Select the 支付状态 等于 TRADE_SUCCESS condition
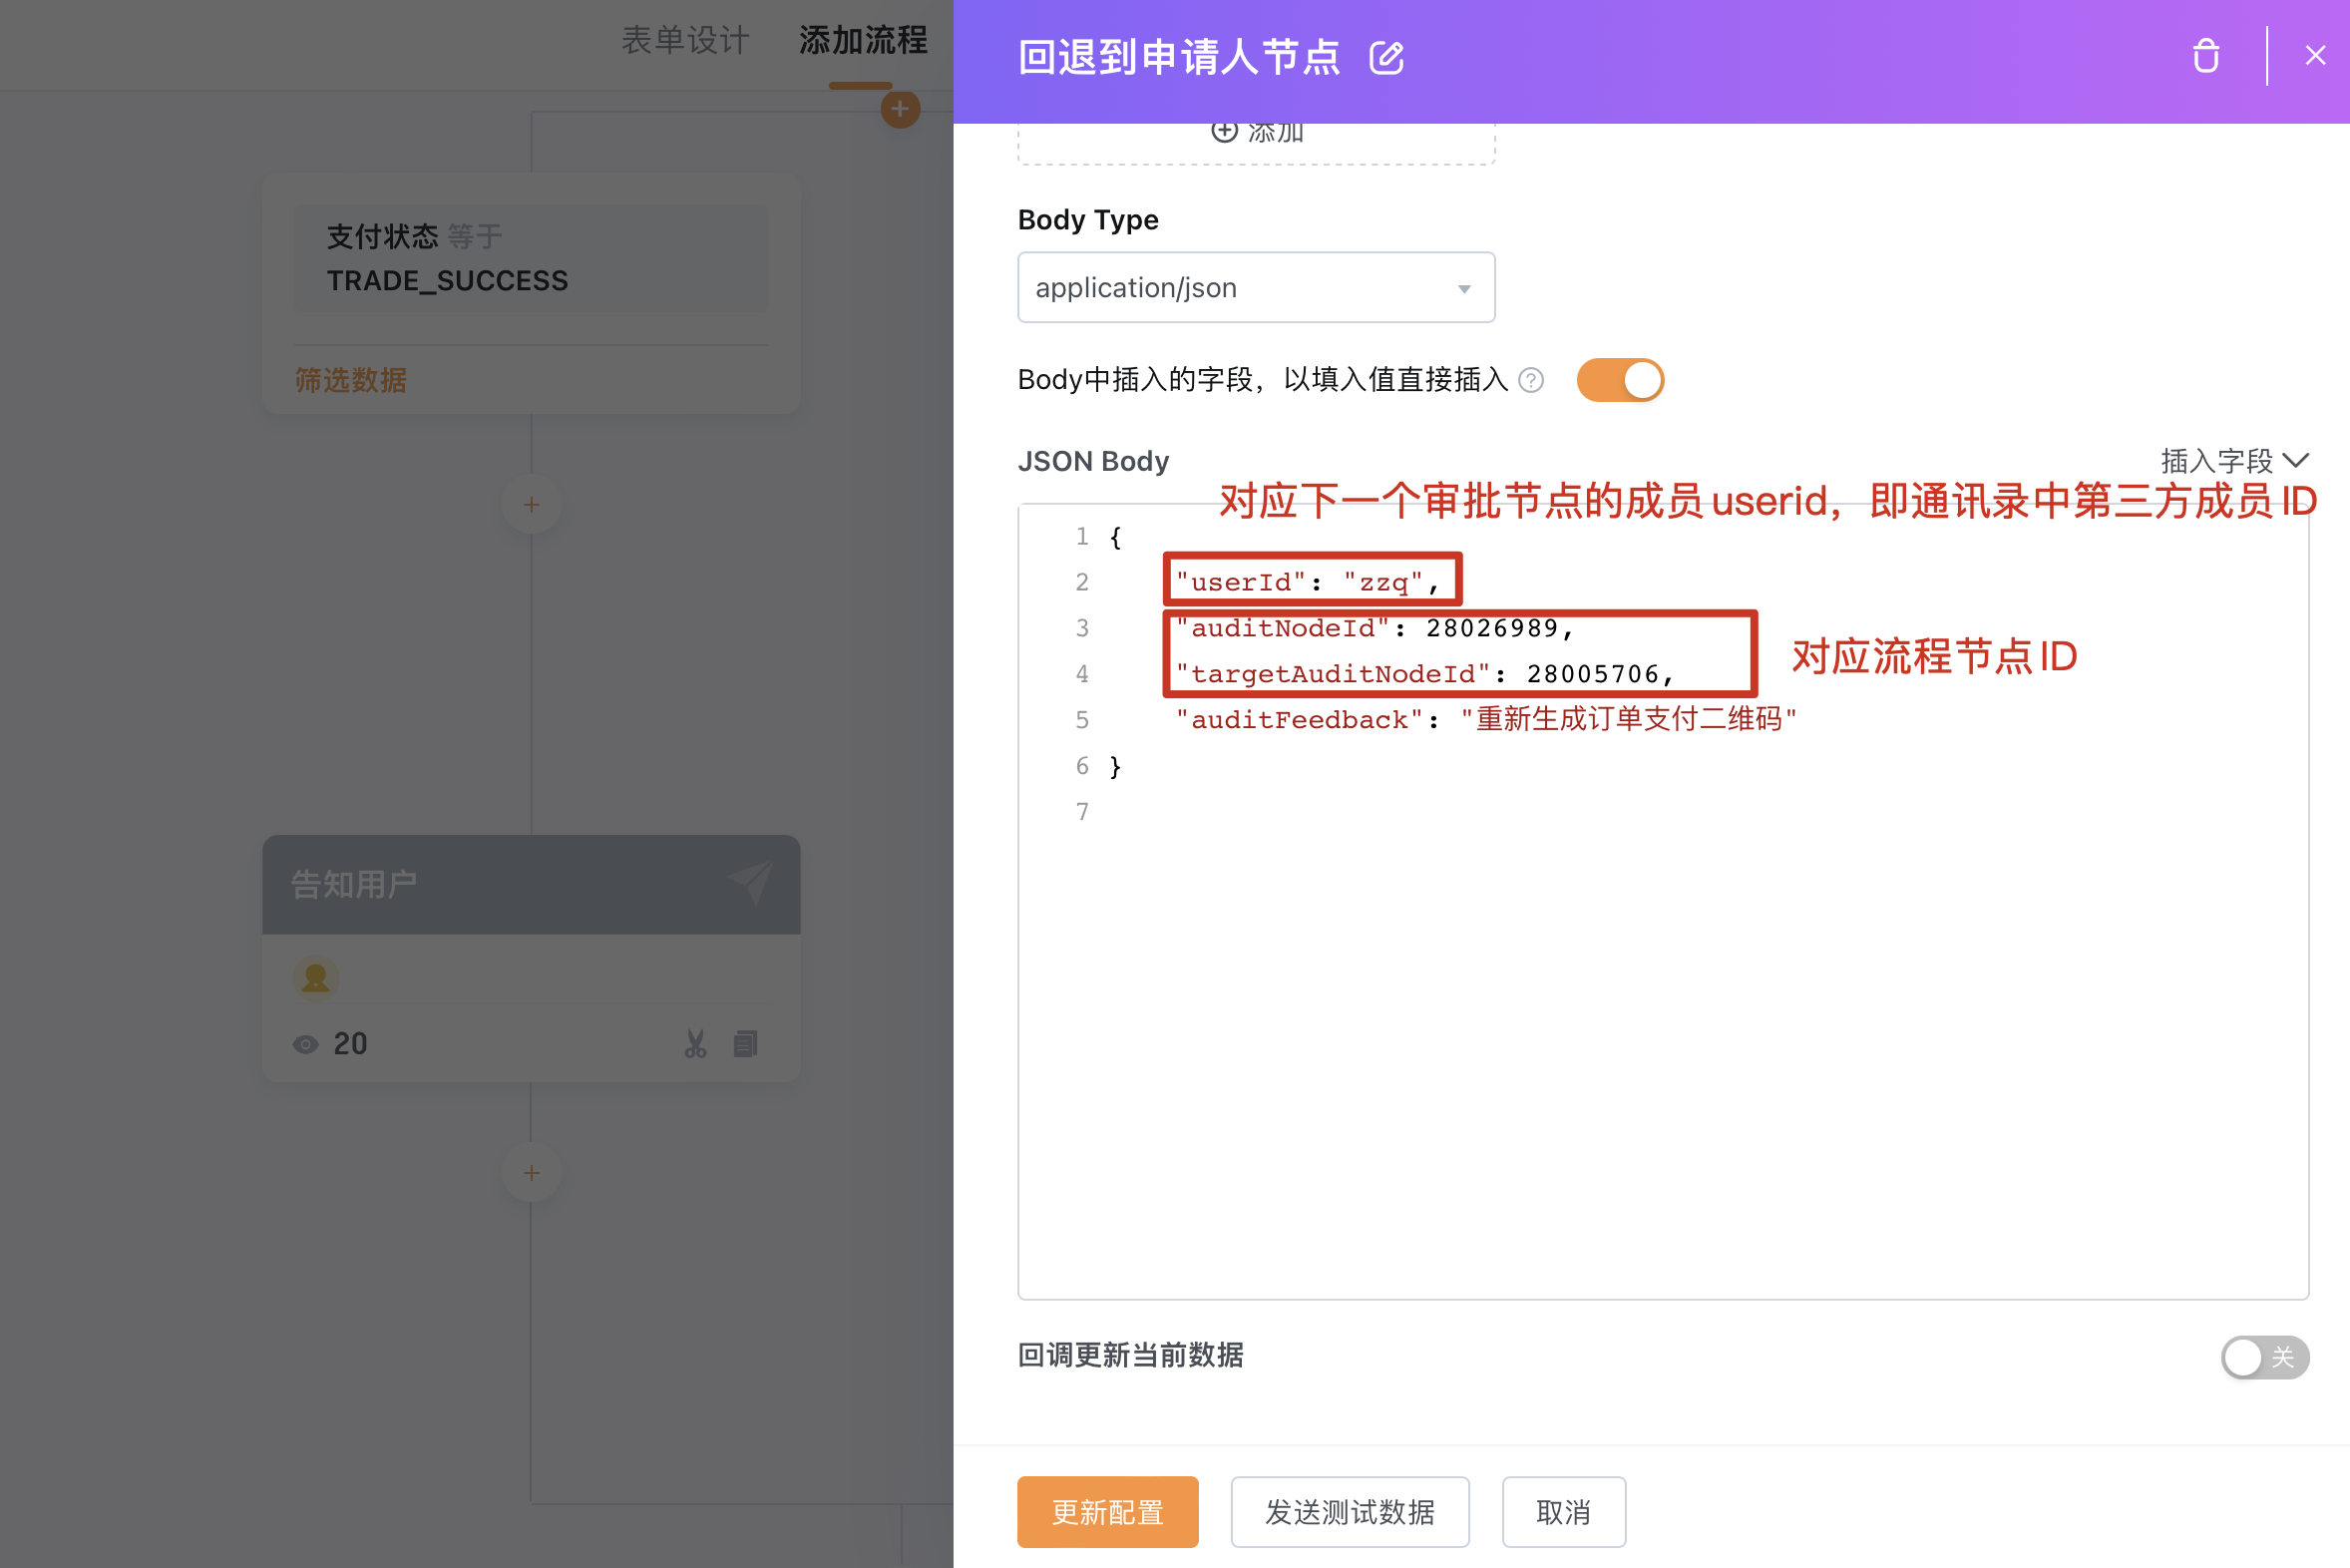Screen dimensions: 2350x1568 pyautogui.click(x=531, y=258)
